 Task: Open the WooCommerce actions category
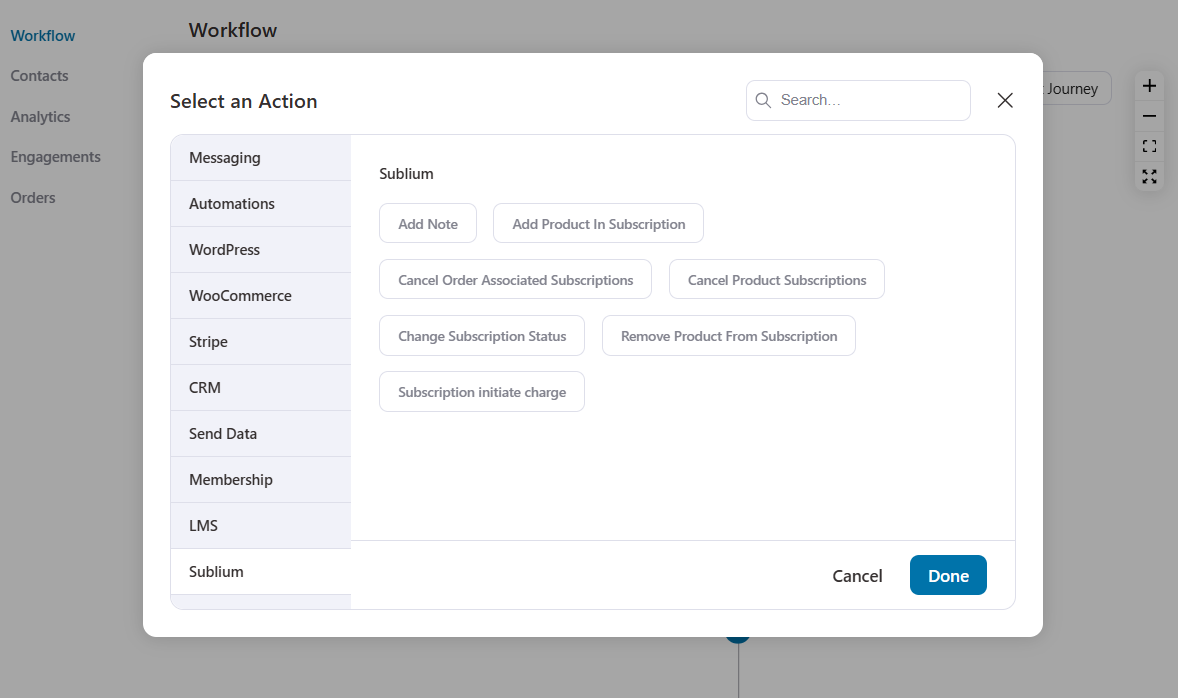240,296
